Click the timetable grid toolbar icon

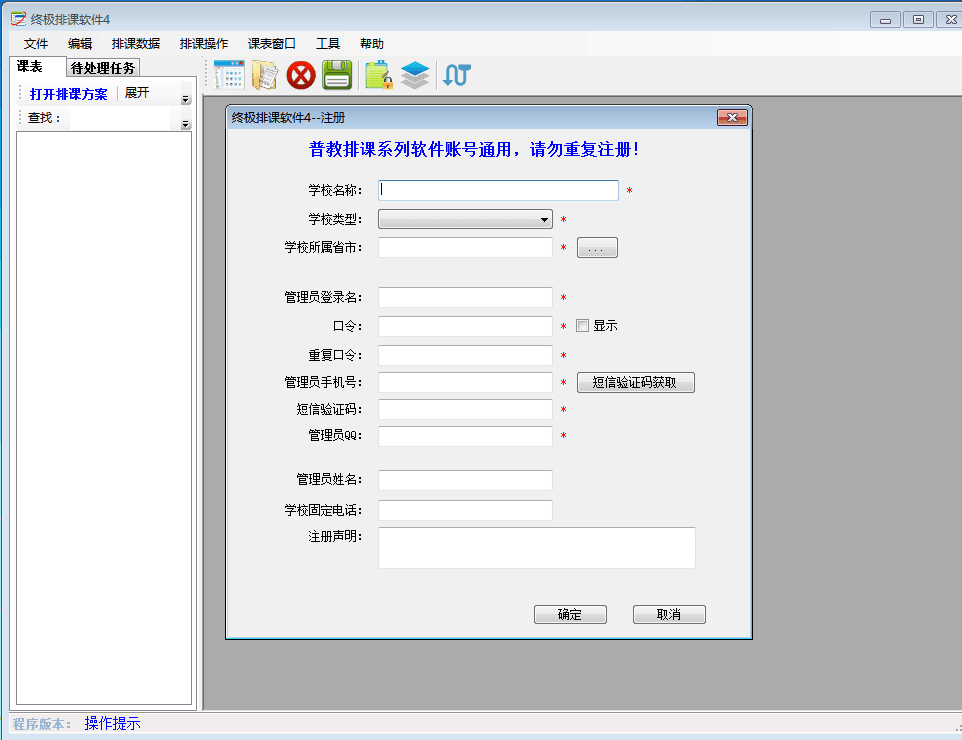click(x=229, y=75)
